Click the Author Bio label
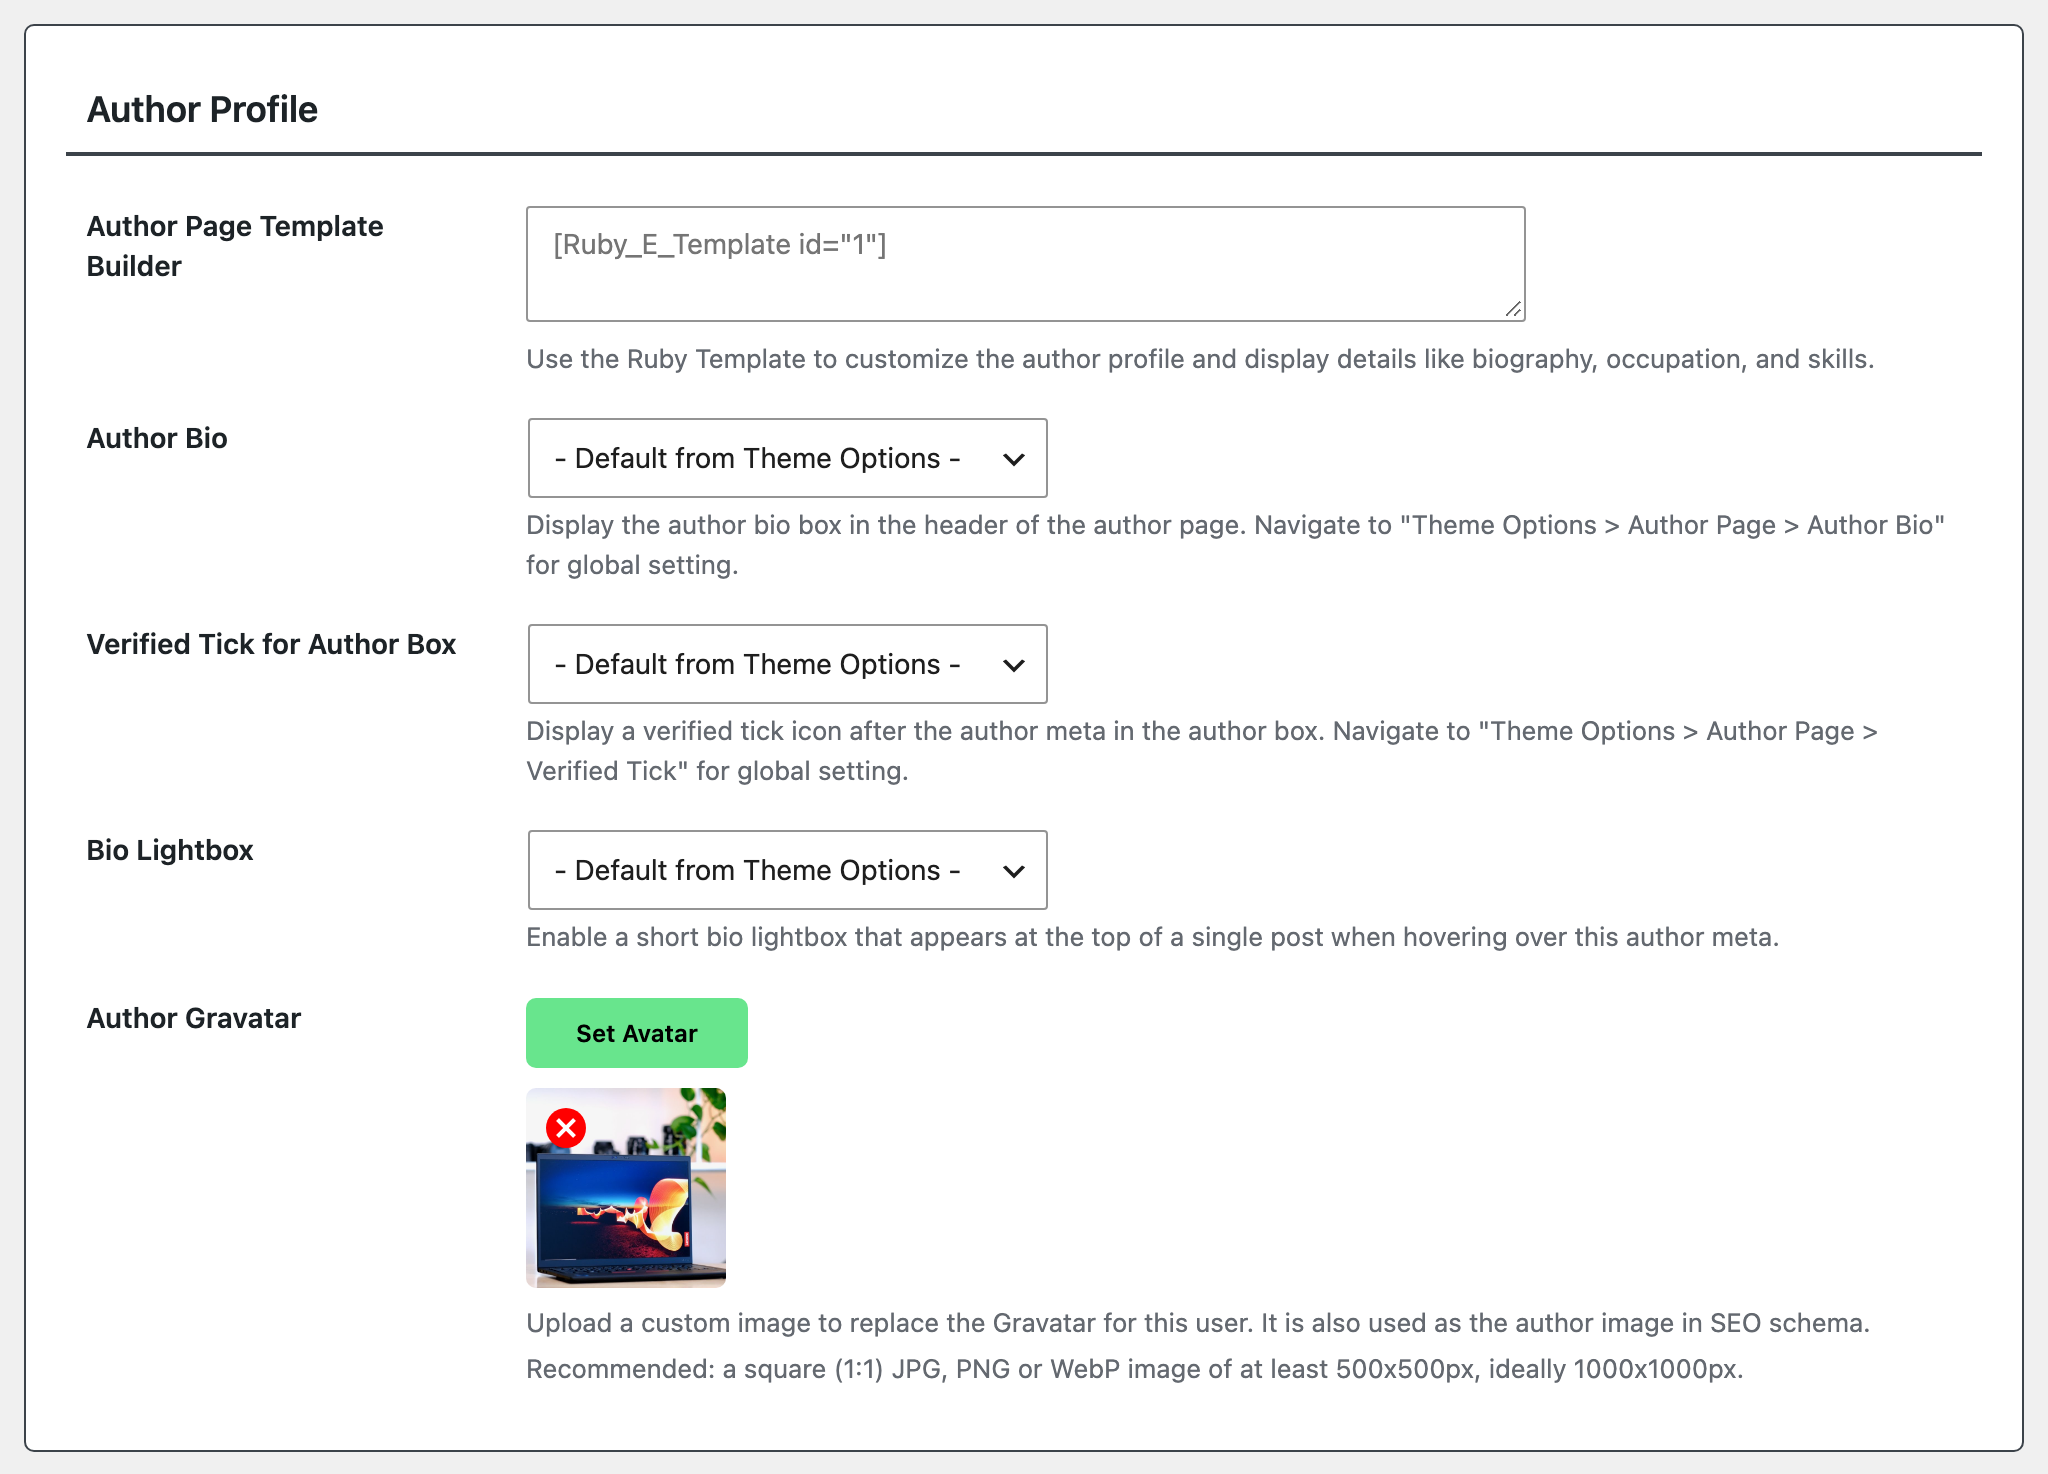 coord(157,438)
